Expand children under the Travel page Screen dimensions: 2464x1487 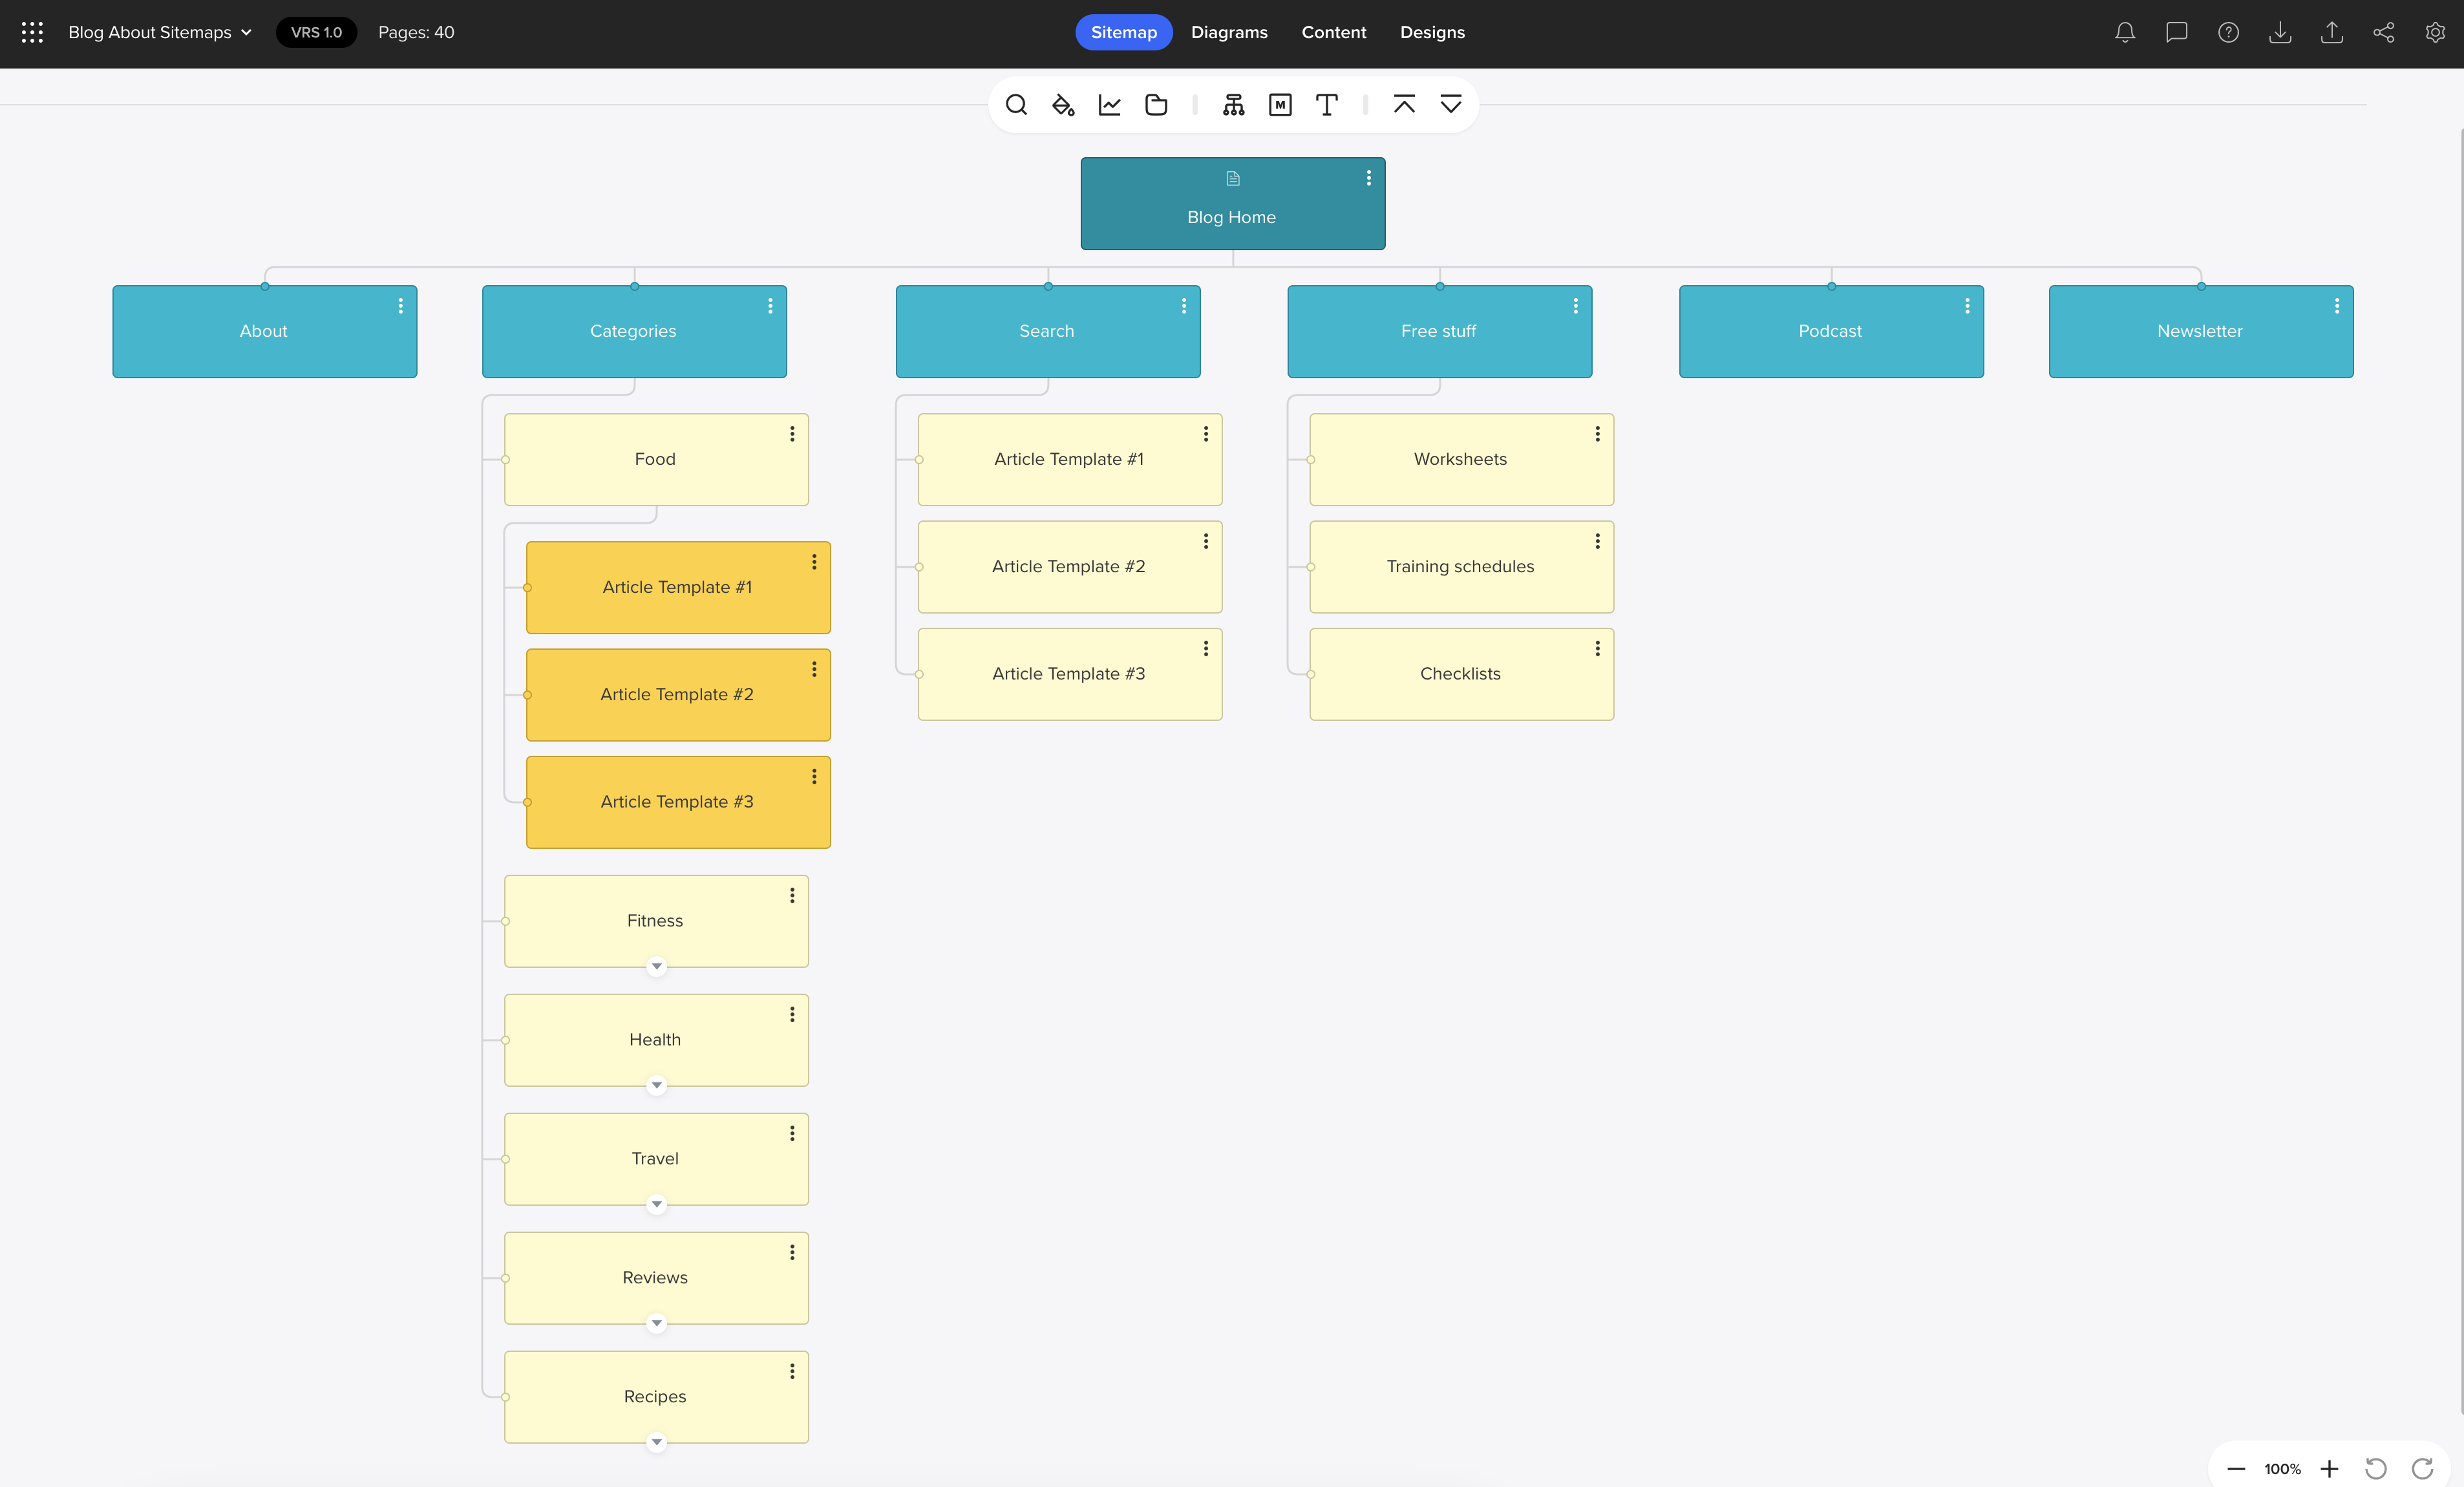pos(656,1204)
